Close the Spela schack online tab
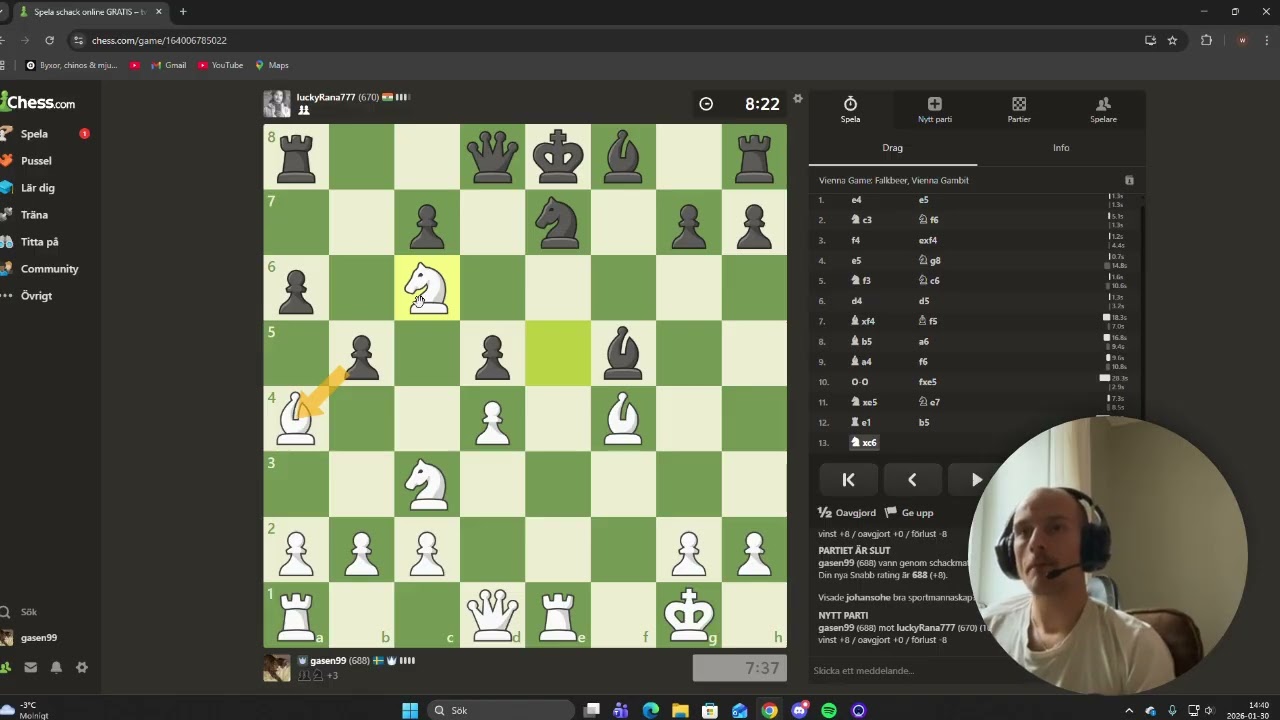The width and height of the screenshot is (1280, 720). pos(158,12)
